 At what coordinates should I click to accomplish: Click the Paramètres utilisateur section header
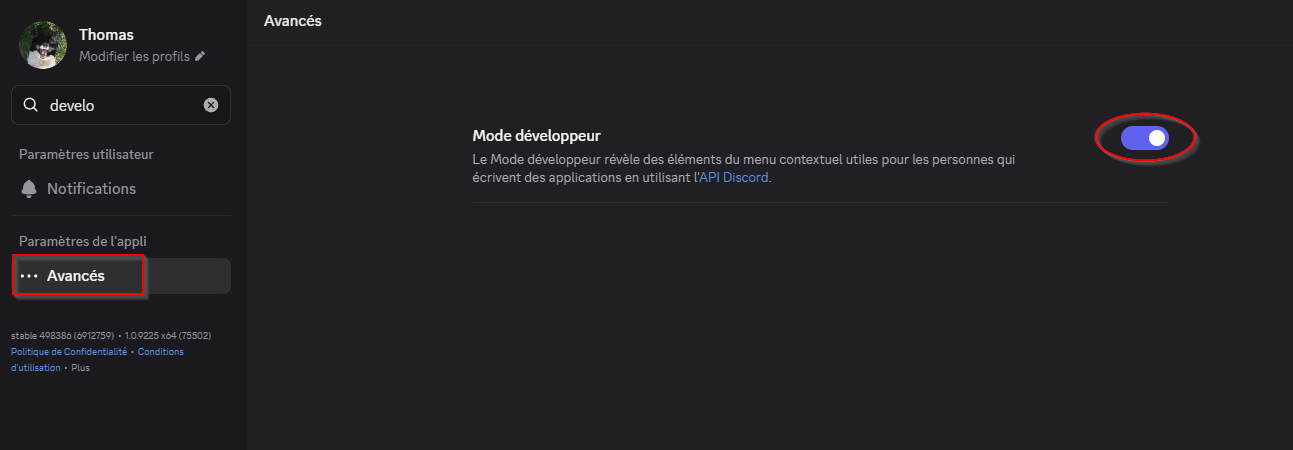point(86,154)
